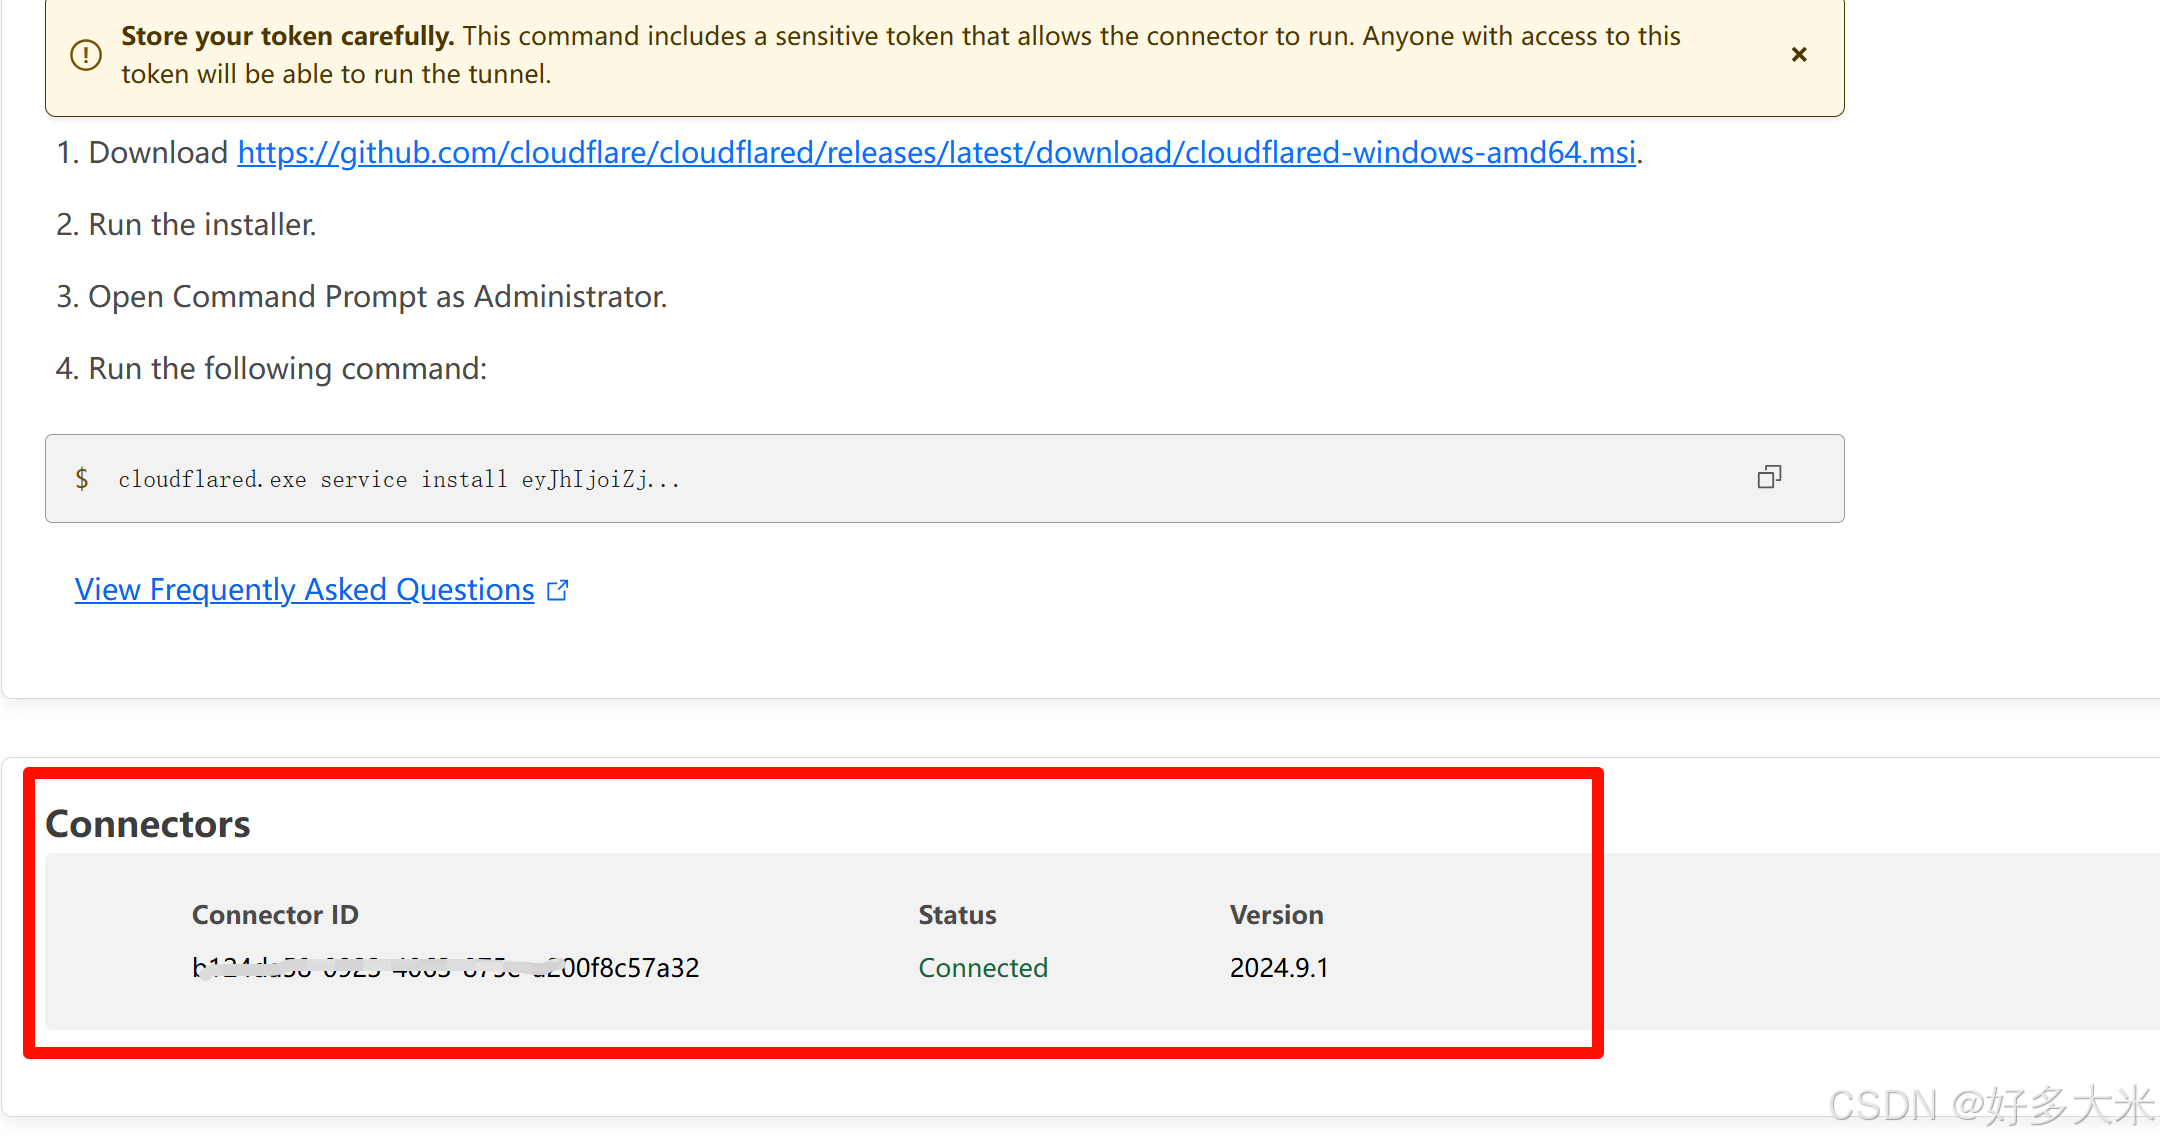Viewport: 2160px width, 1142px height.
Task: Click the Connector ID column header
Action: tap(275, 914)
